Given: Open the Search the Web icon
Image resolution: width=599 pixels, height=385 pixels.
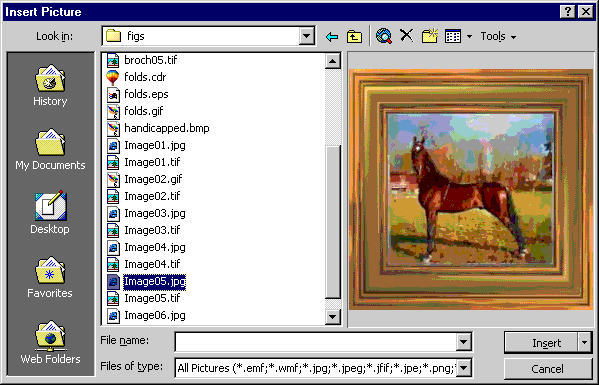Looking at the screenshot, I should coord(384,36).
